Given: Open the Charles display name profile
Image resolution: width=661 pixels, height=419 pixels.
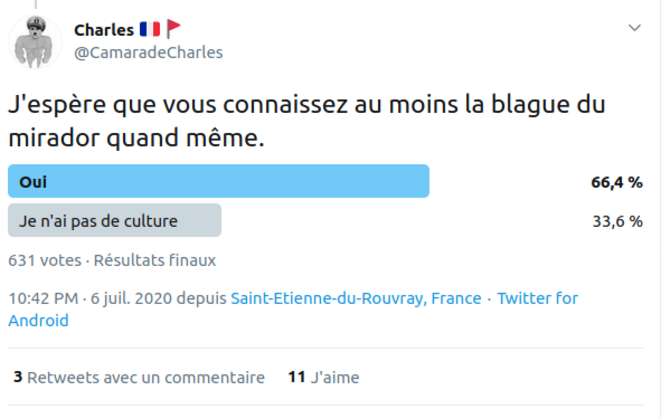Looking at the screenshot, I should coord(104,30).
